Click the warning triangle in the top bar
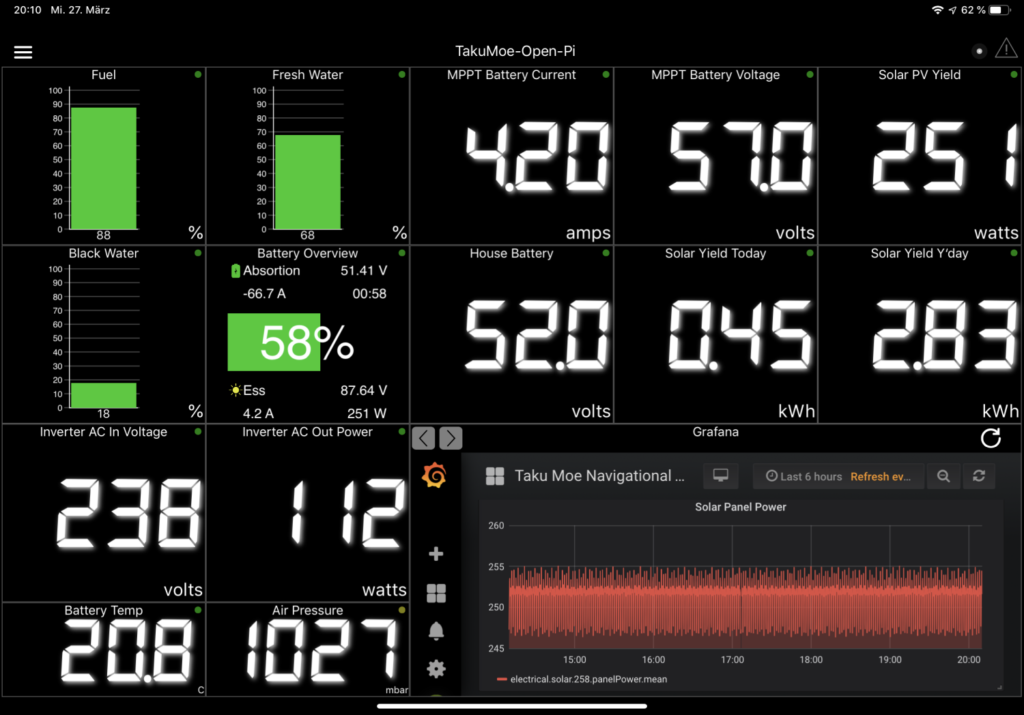 [x=1006, y=50]
